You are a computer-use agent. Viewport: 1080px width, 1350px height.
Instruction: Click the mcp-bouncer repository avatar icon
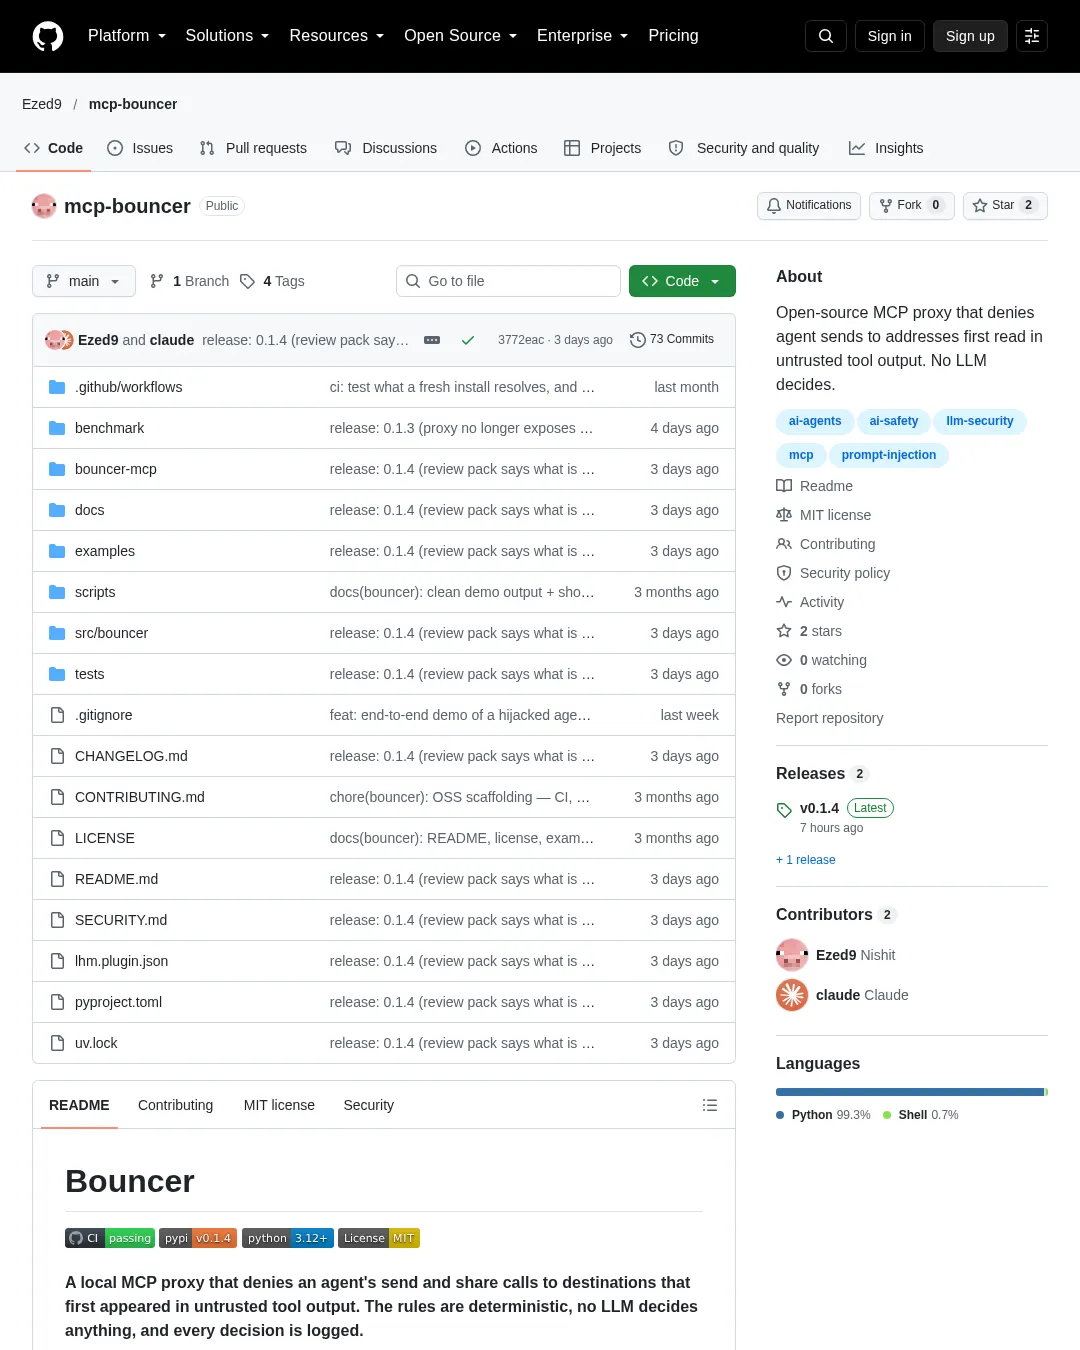click(x=44, y=206)
